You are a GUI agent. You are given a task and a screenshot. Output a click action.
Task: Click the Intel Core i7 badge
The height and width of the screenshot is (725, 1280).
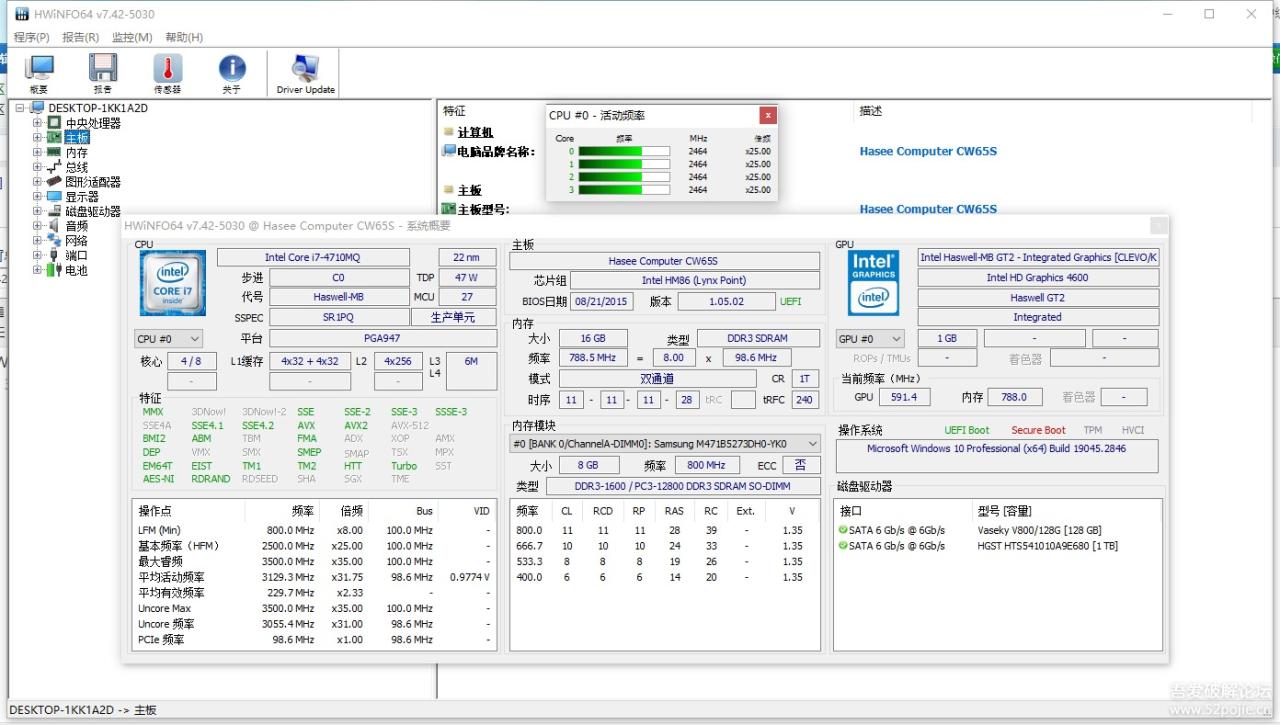172,281
